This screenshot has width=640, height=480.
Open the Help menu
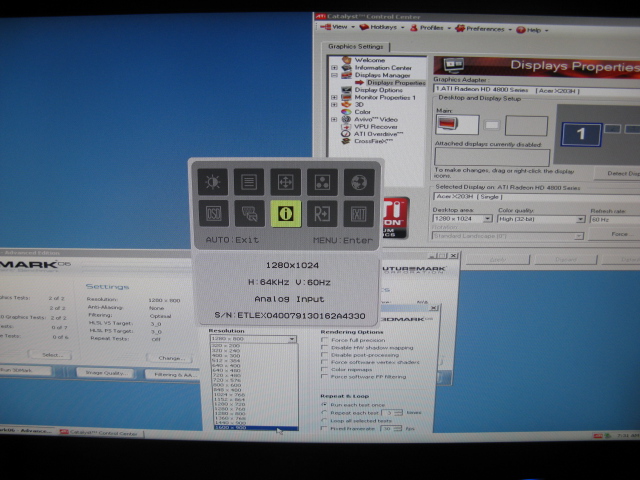(x=532, y=30)
